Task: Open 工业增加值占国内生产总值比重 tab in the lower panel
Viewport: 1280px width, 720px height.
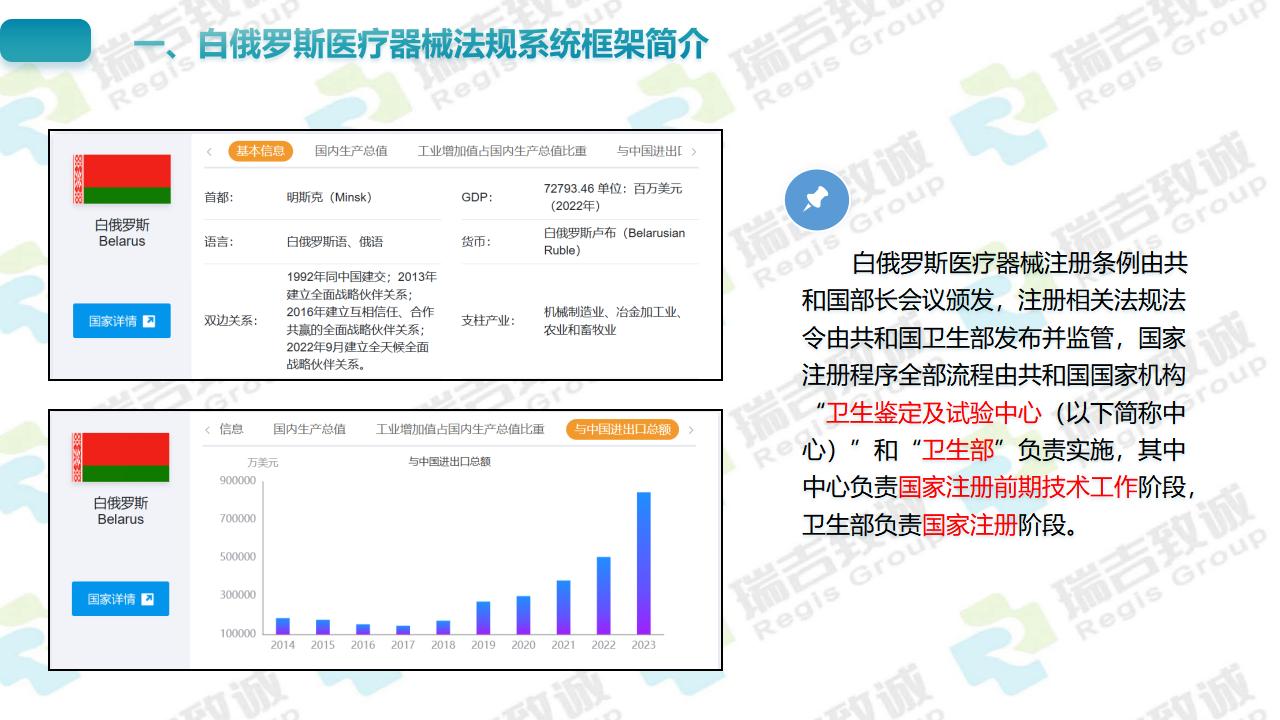Action: [460, 430]
